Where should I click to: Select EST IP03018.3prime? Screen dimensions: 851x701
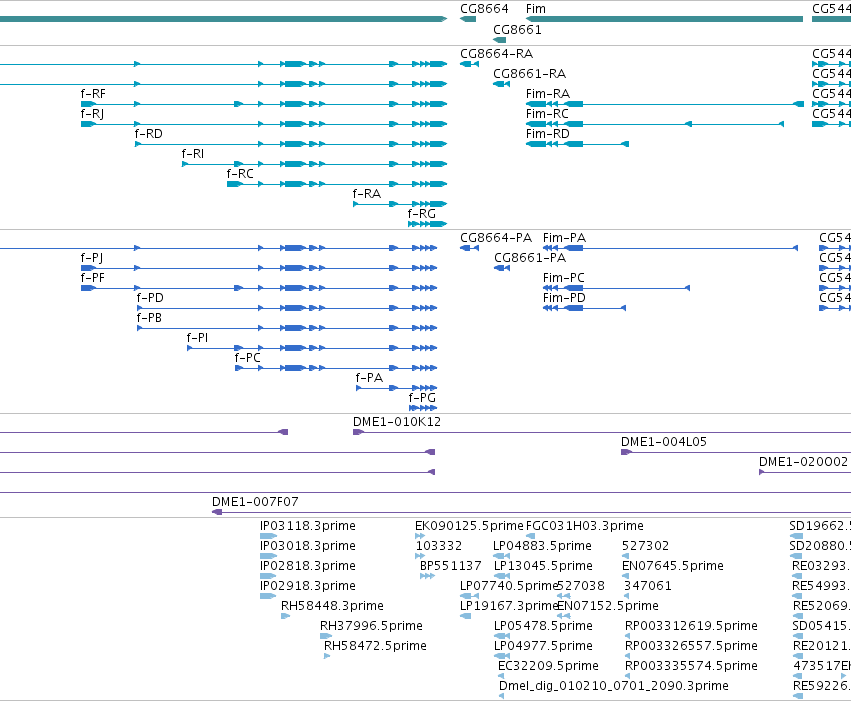[x=269, y=556]
